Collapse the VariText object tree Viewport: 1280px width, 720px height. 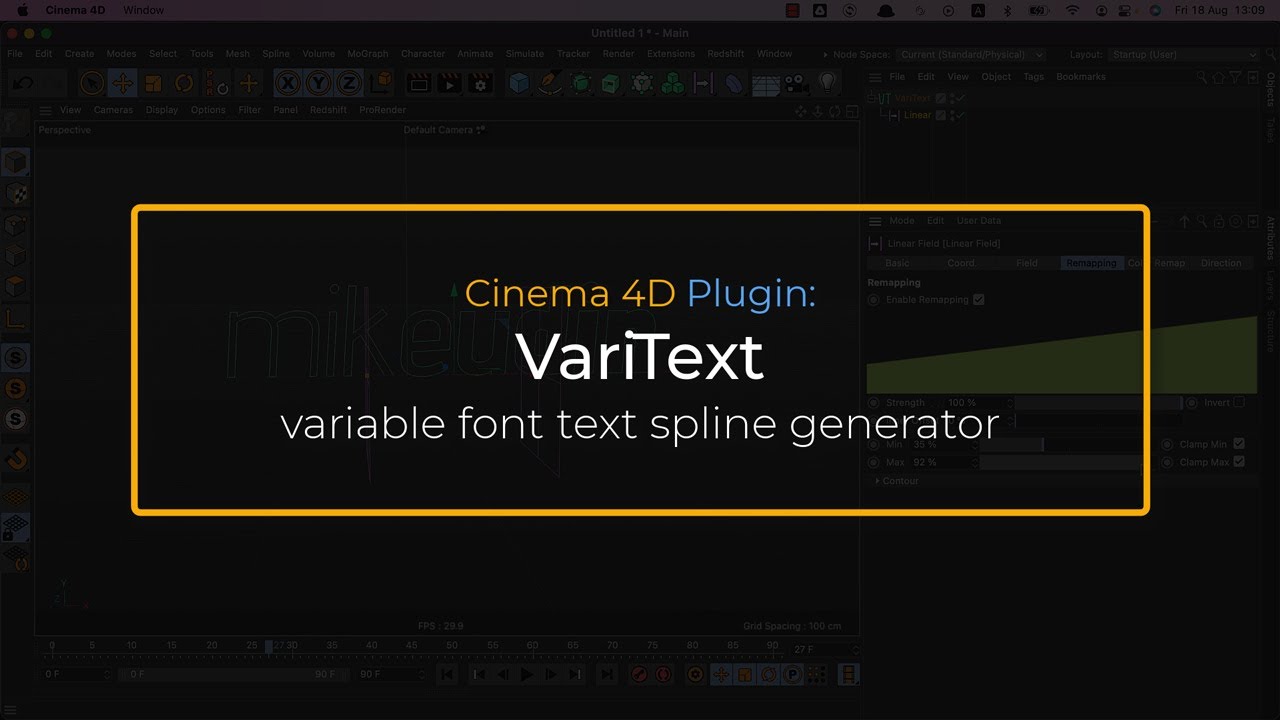(871, 98)
